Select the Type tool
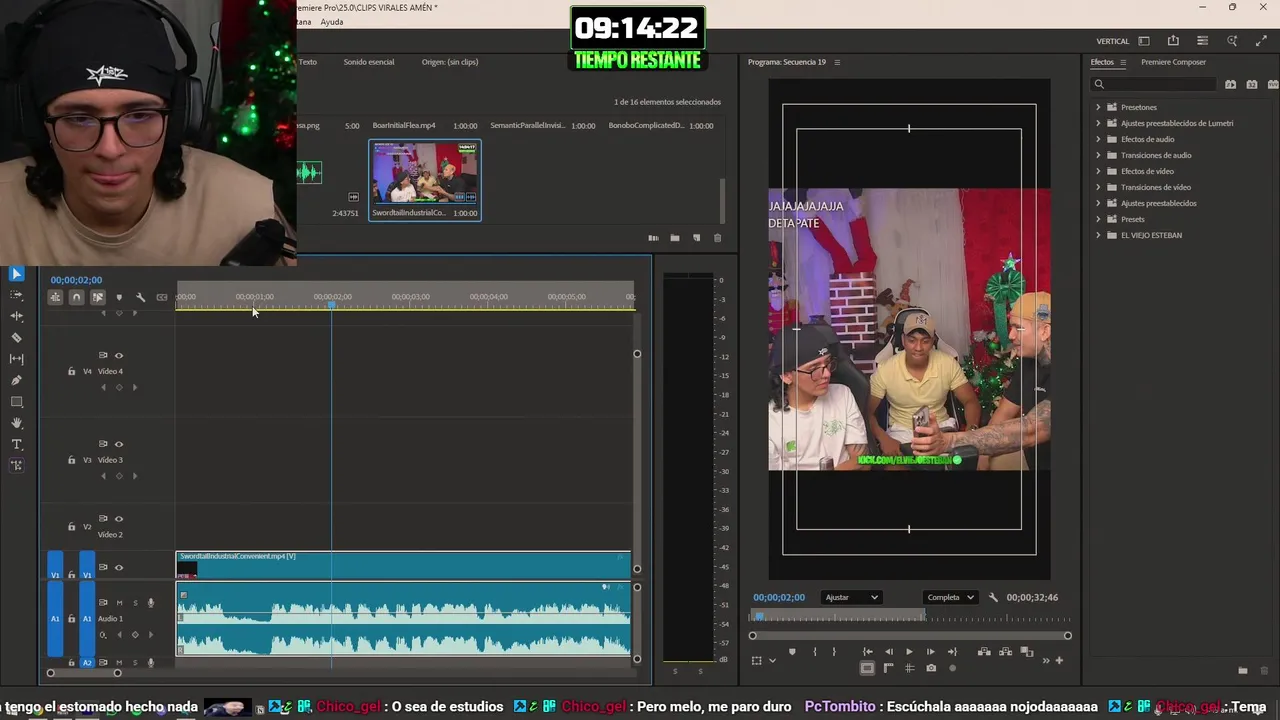This screenshot has width=1280, height=720. coord(16,444)
